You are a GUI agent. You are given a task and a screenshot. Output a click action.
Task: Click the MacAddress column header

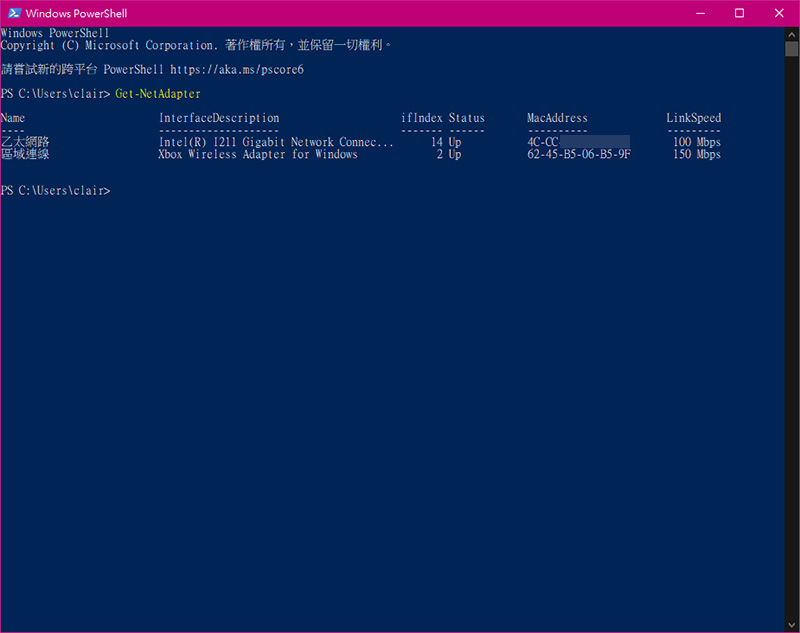(x=557, y=118)
